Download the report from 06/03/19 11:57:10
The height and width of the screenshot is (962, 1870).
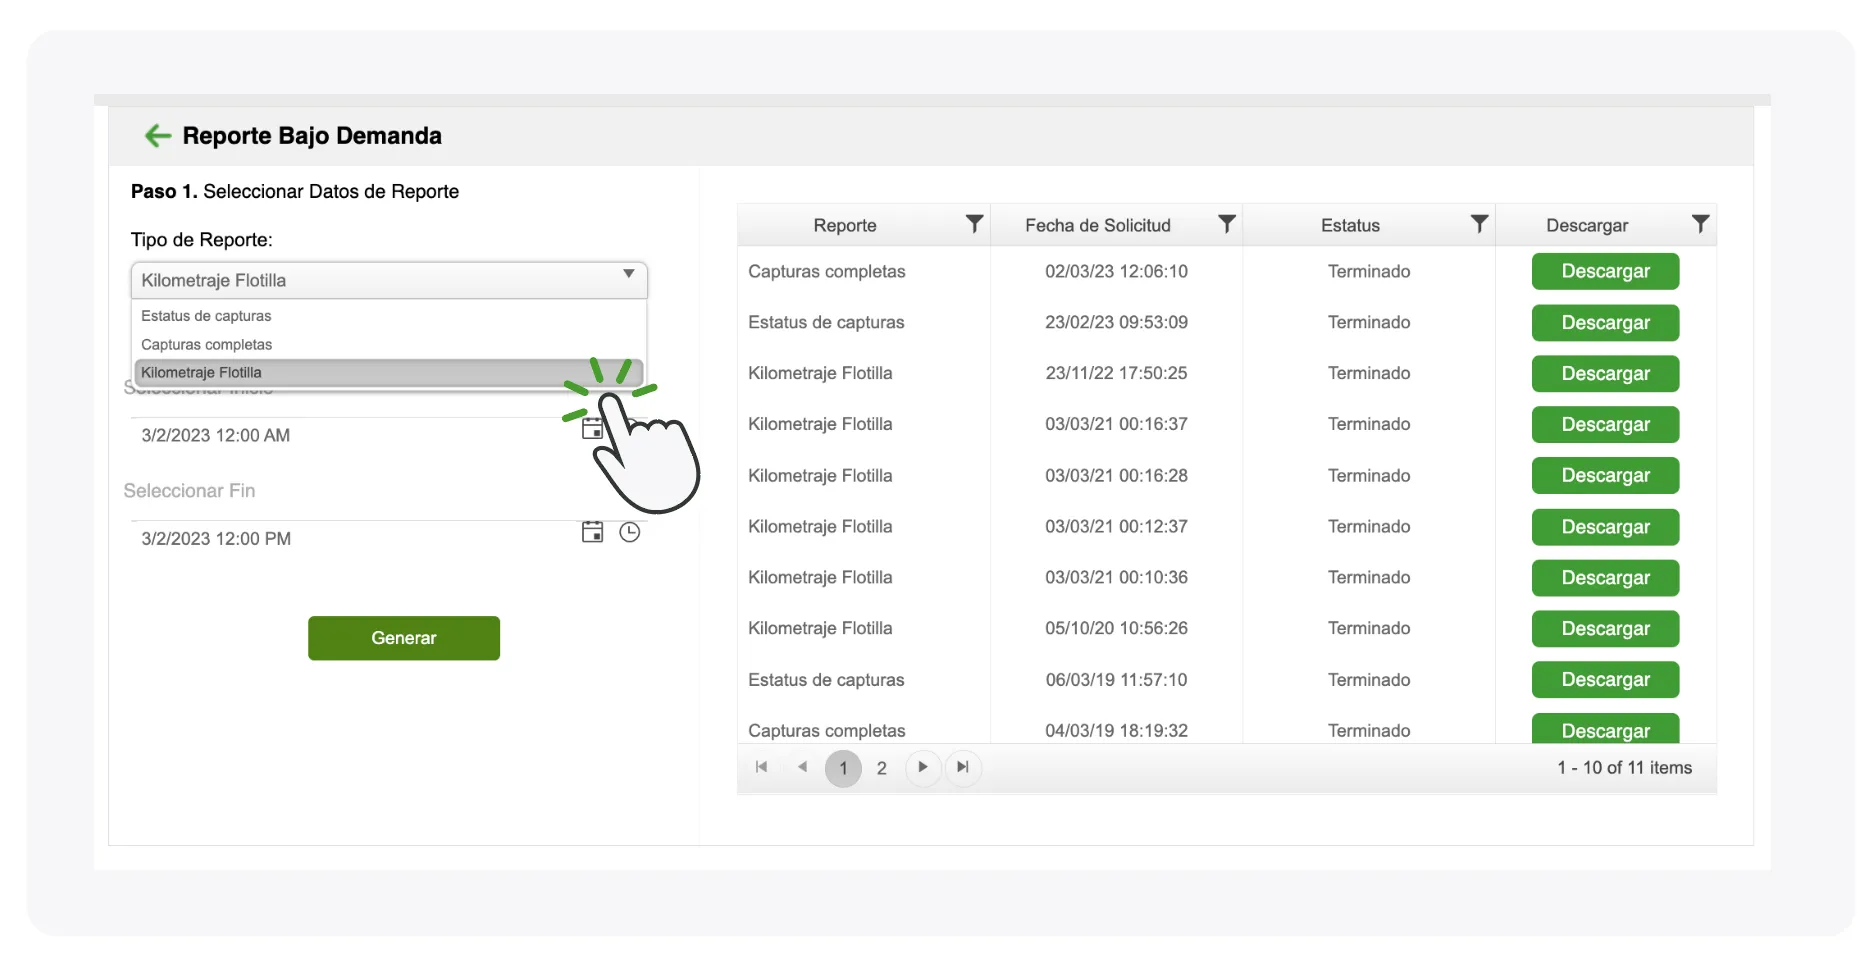click(x=1605, y=679)
